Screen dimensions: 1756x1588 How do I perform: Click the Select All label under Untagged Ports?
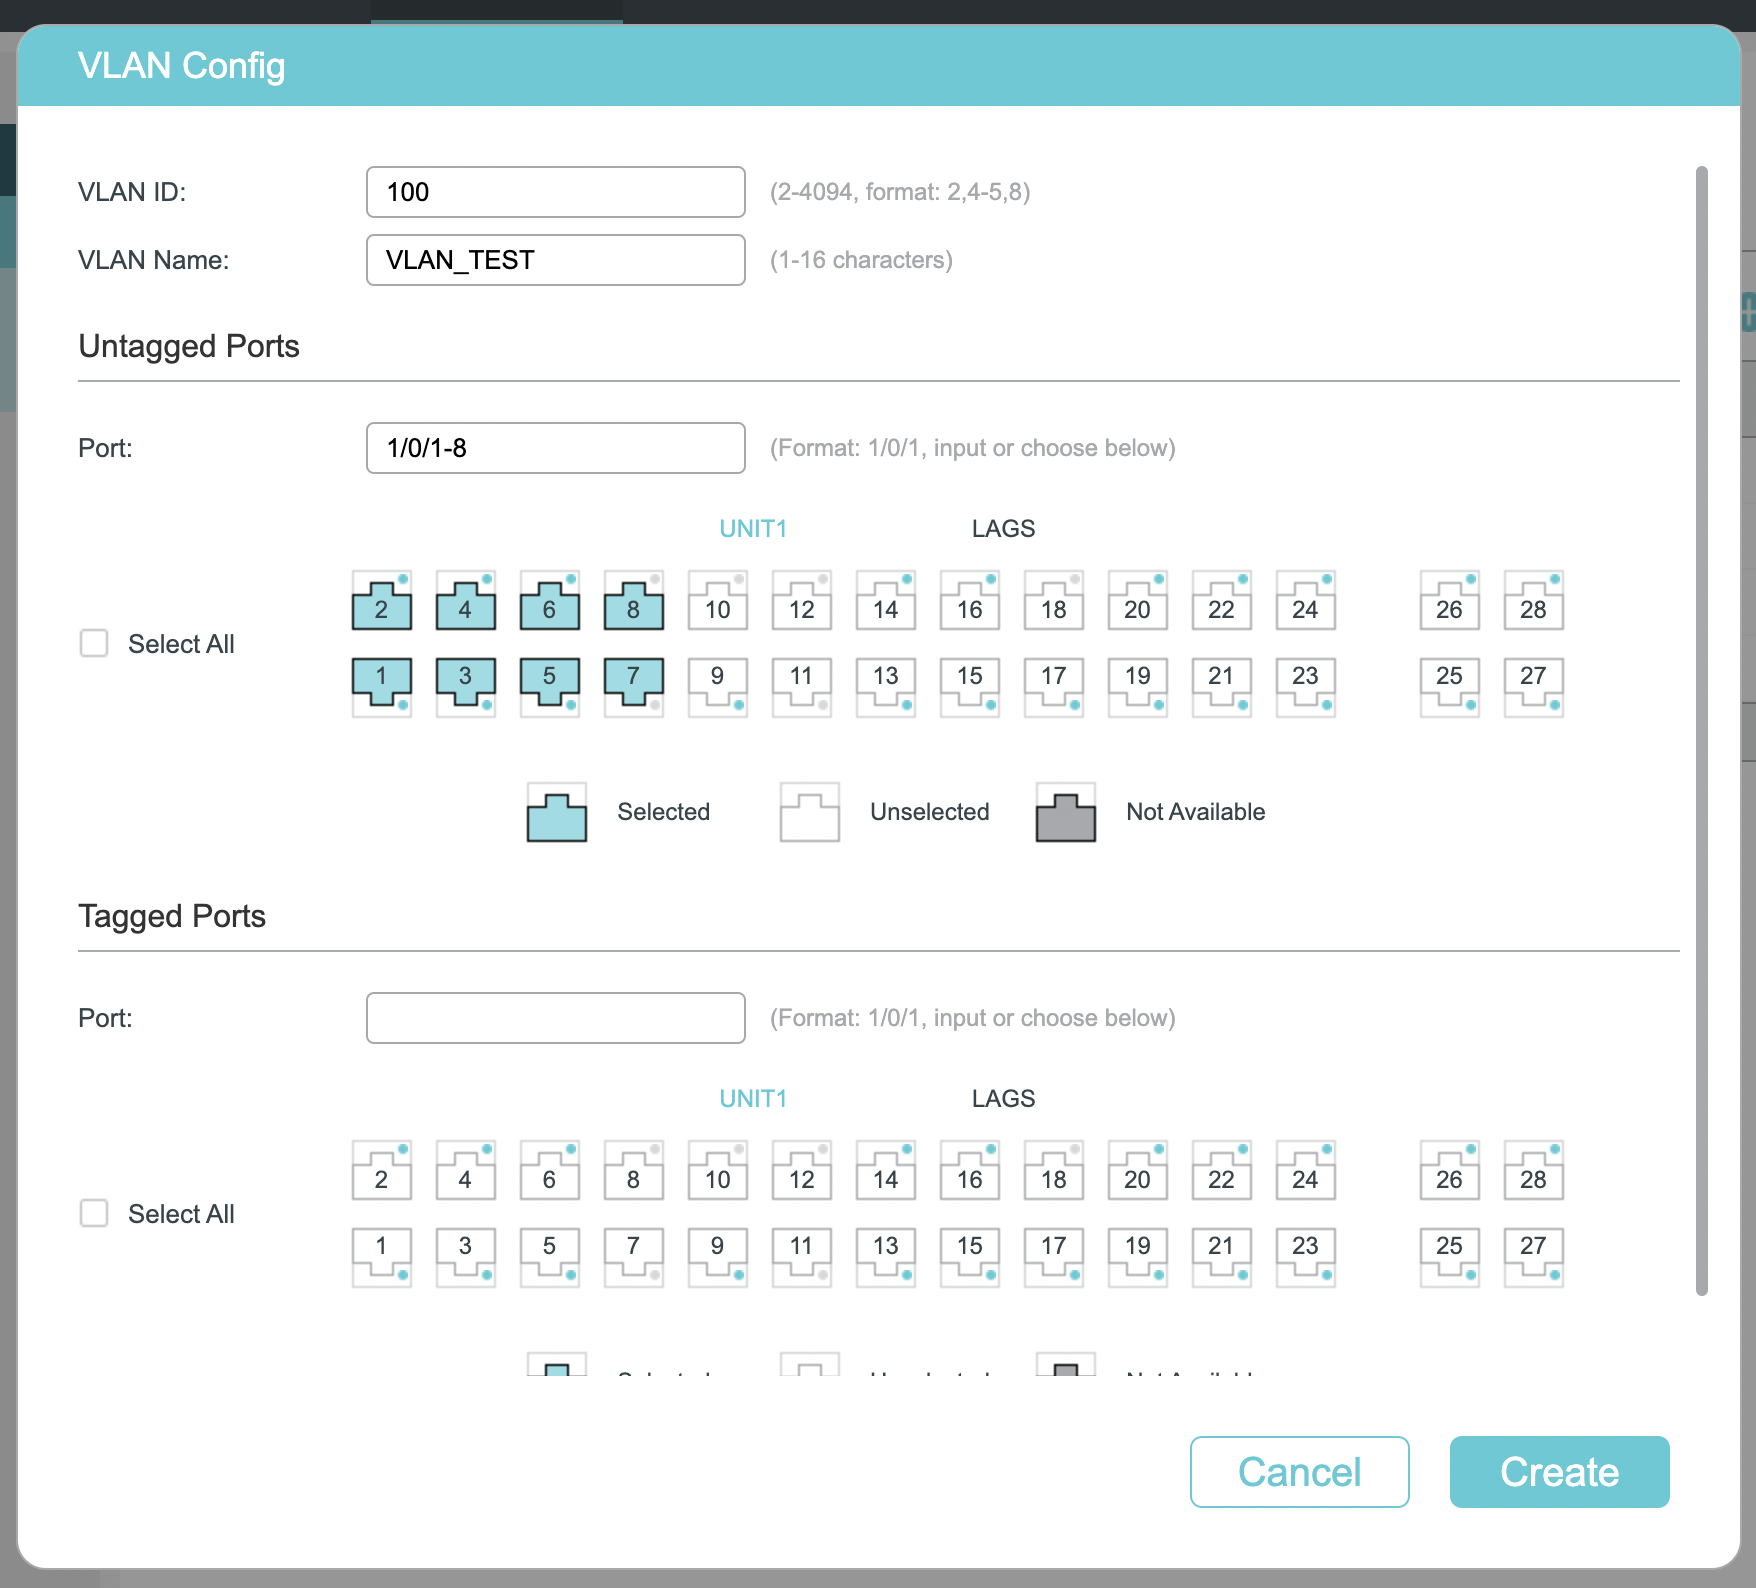tap(181, 644)
